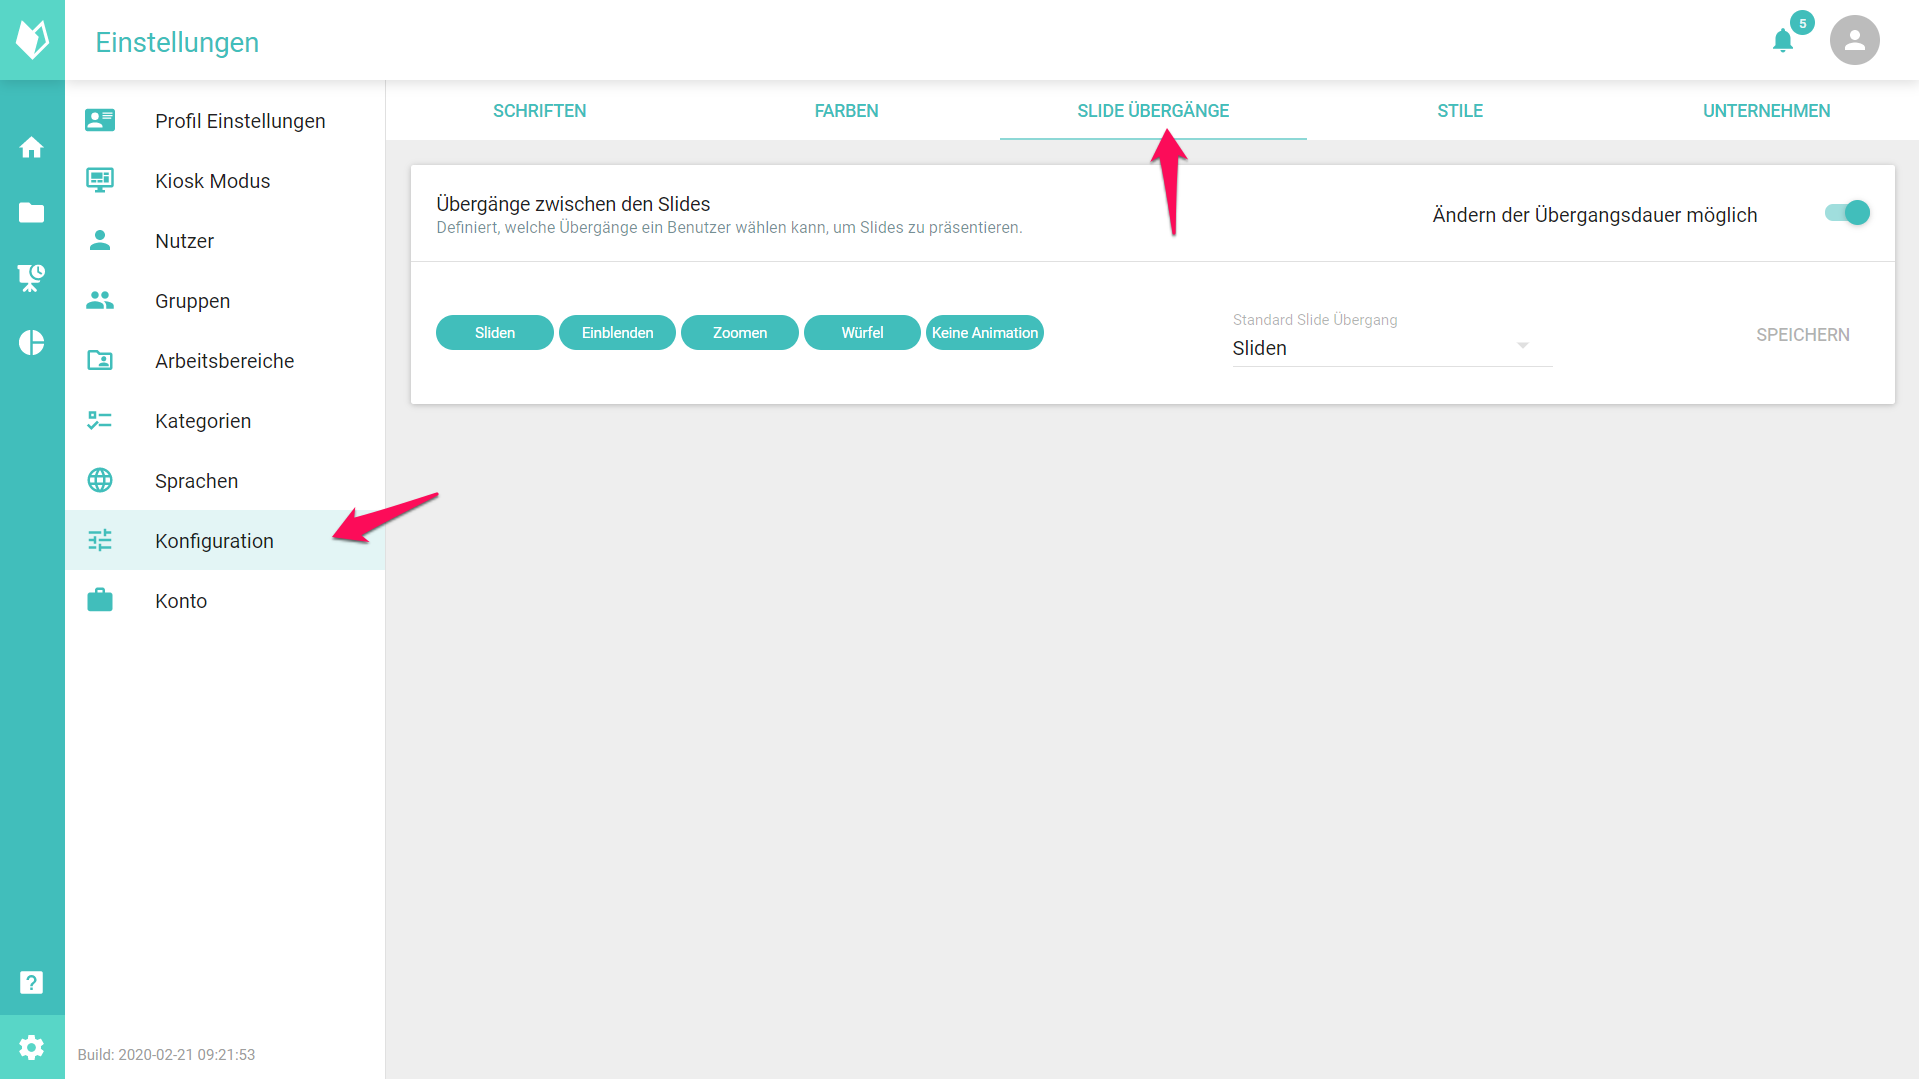Toggle the Sliden transition chip

click(495, 333)
